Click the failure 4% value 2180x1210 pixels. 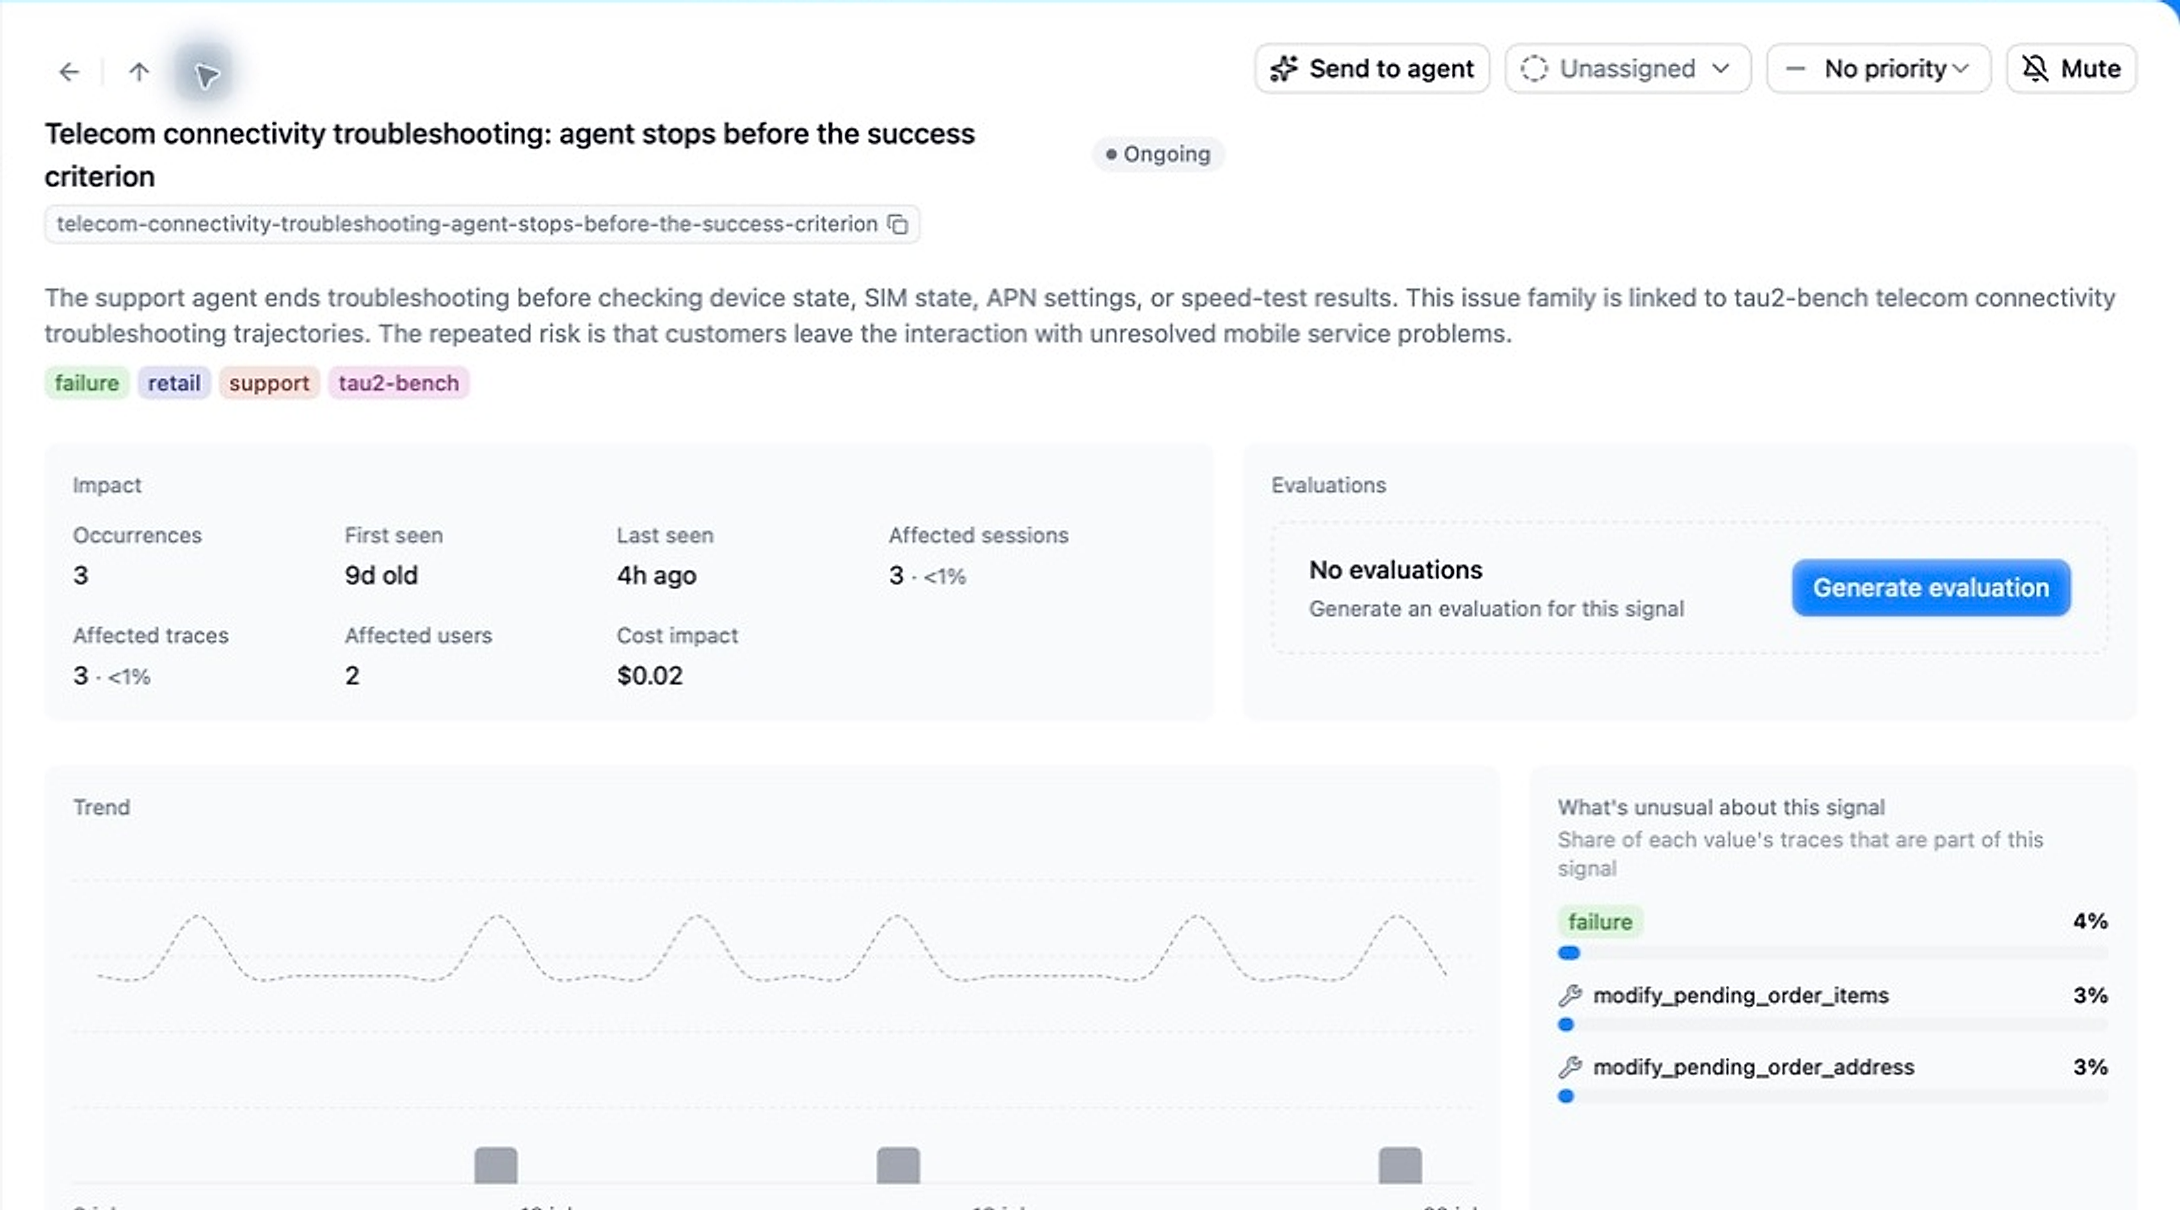(x=2090, y=922)
